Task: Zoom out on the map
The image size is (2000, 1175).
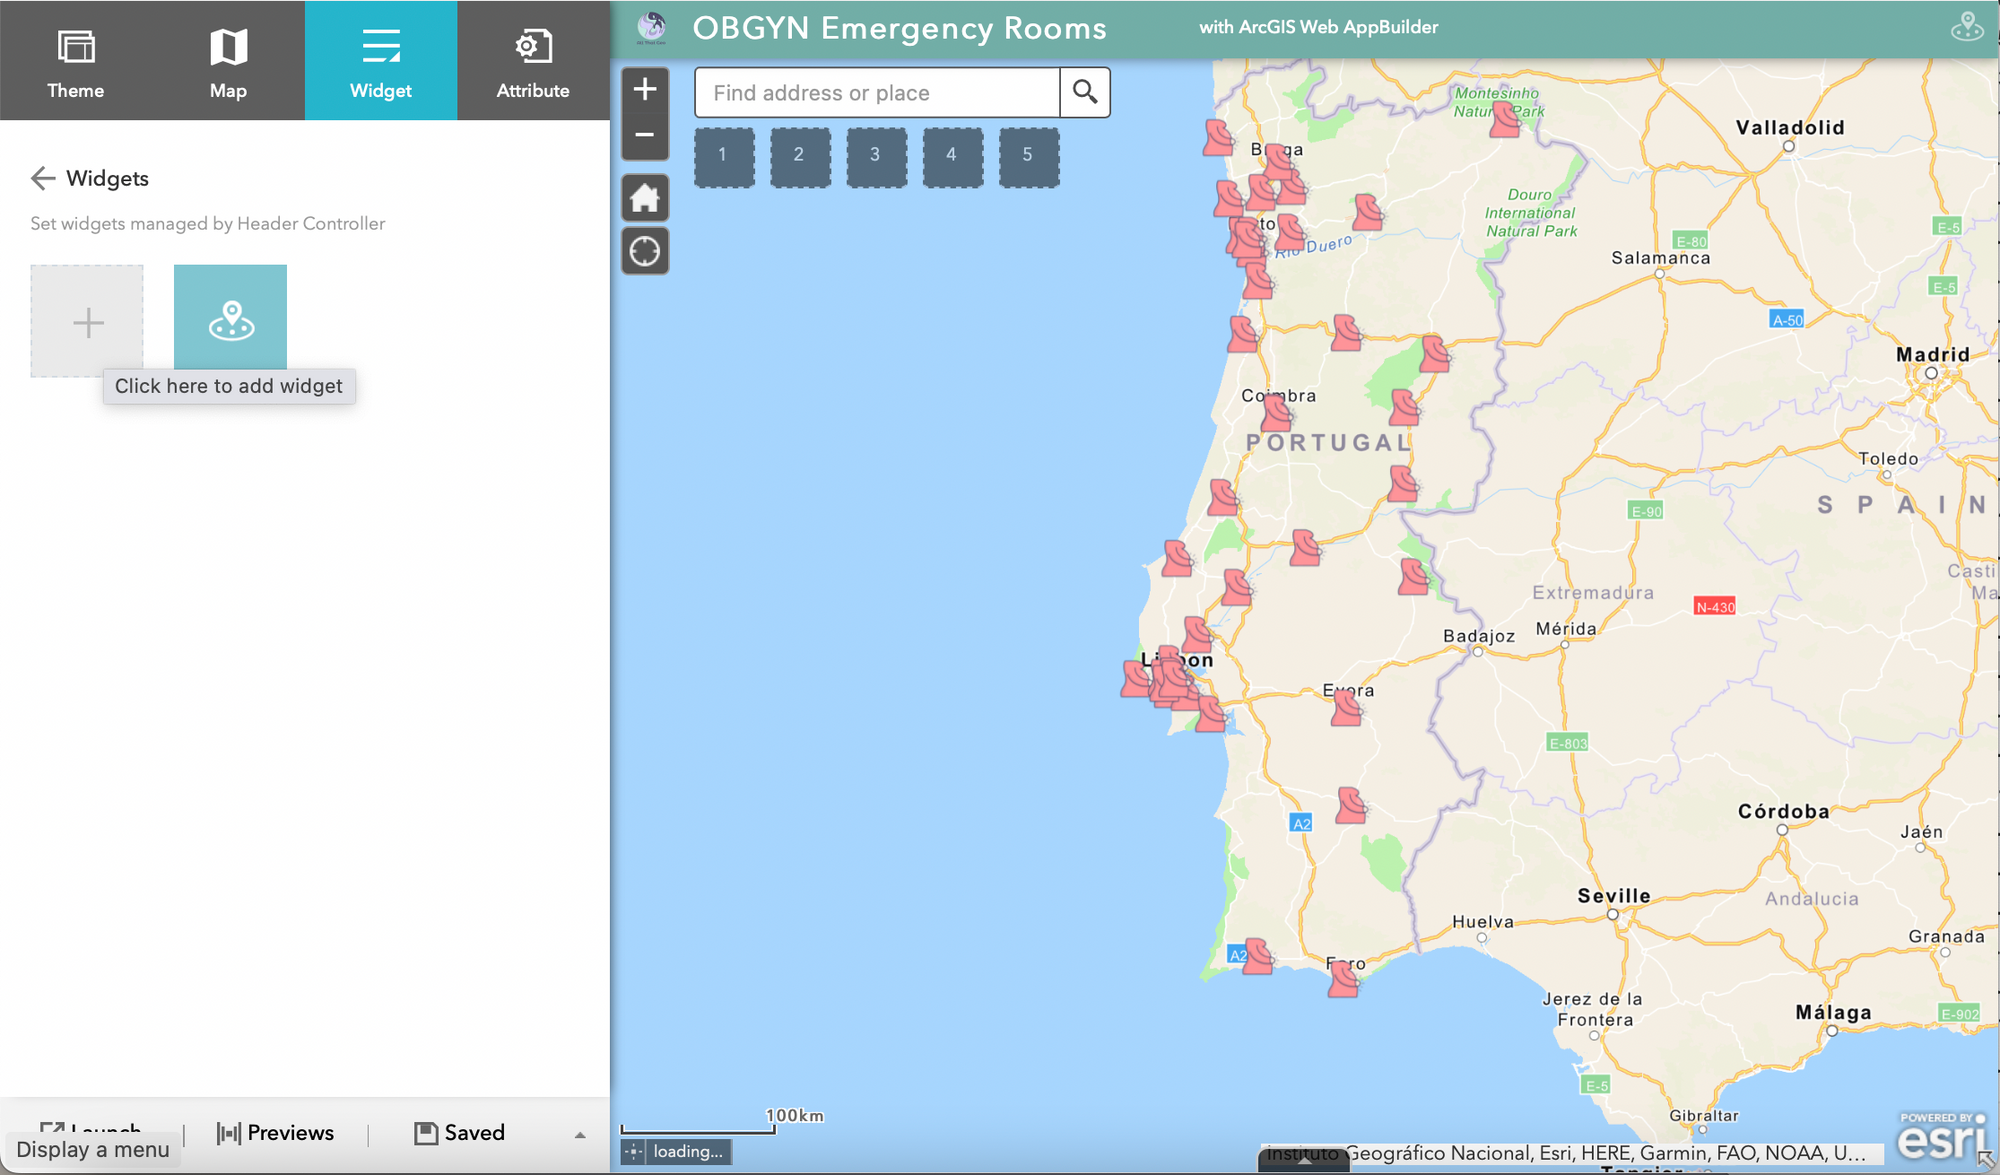Action: pyautogui.click(x=645, y=135)
